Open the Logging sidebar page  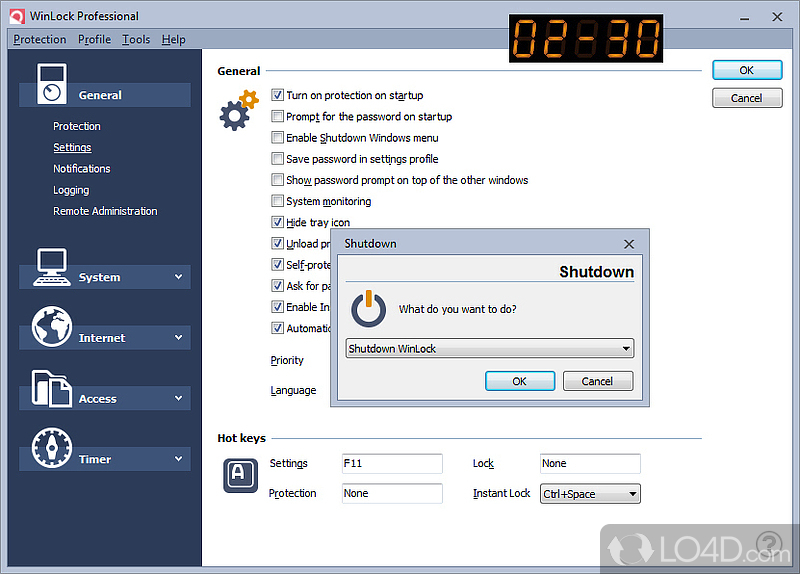[x=71, y=190]
